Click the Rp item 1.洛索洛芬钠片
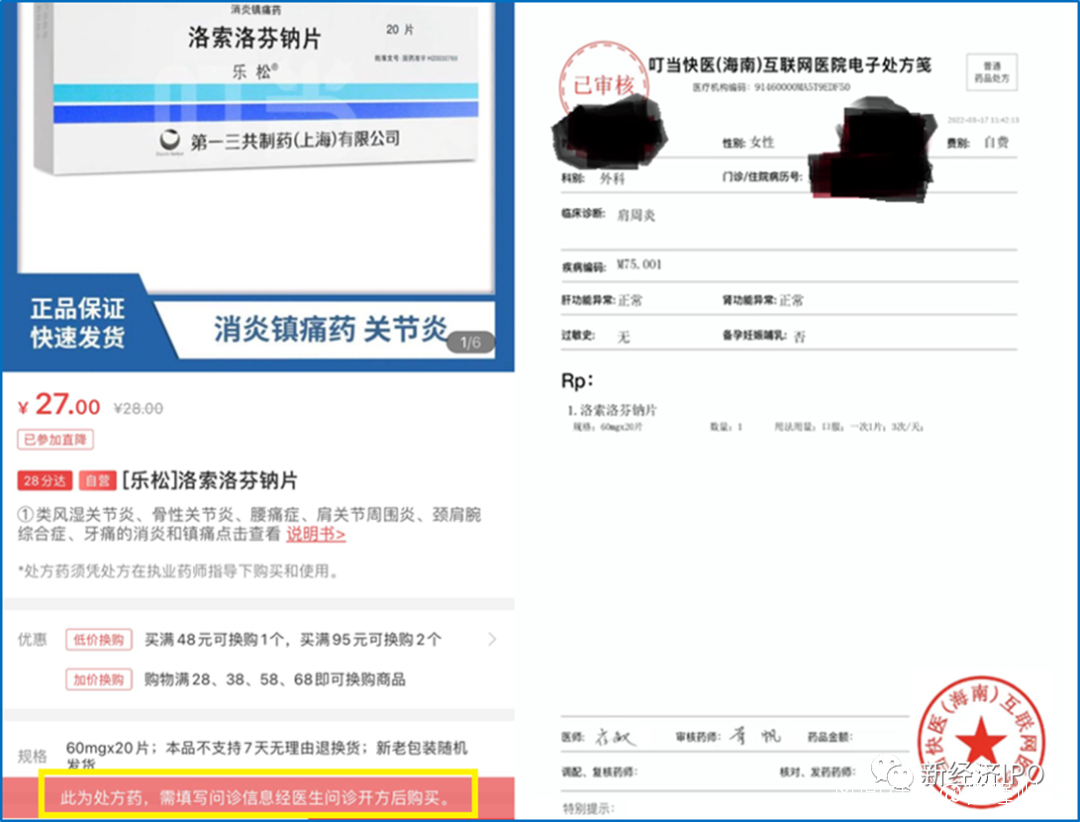 [x=612, y=410]
